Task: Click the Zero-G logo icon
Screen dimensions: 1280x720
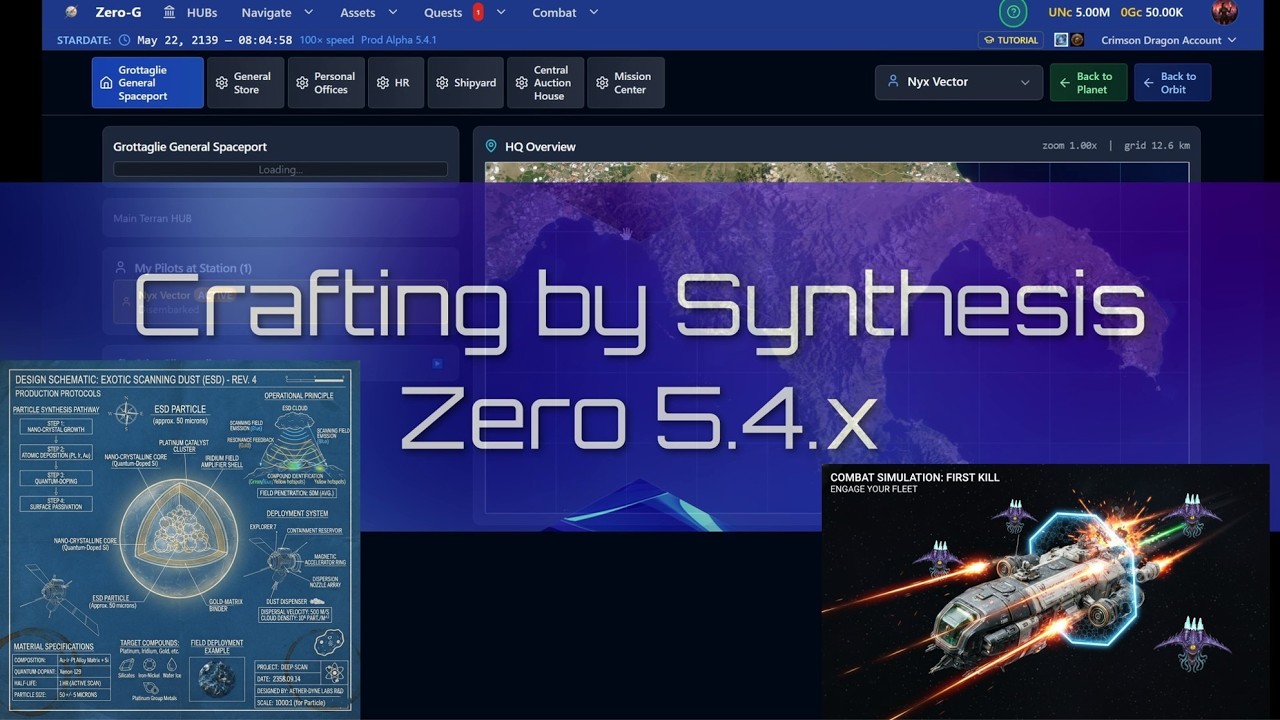Action: tap(71, 12)
